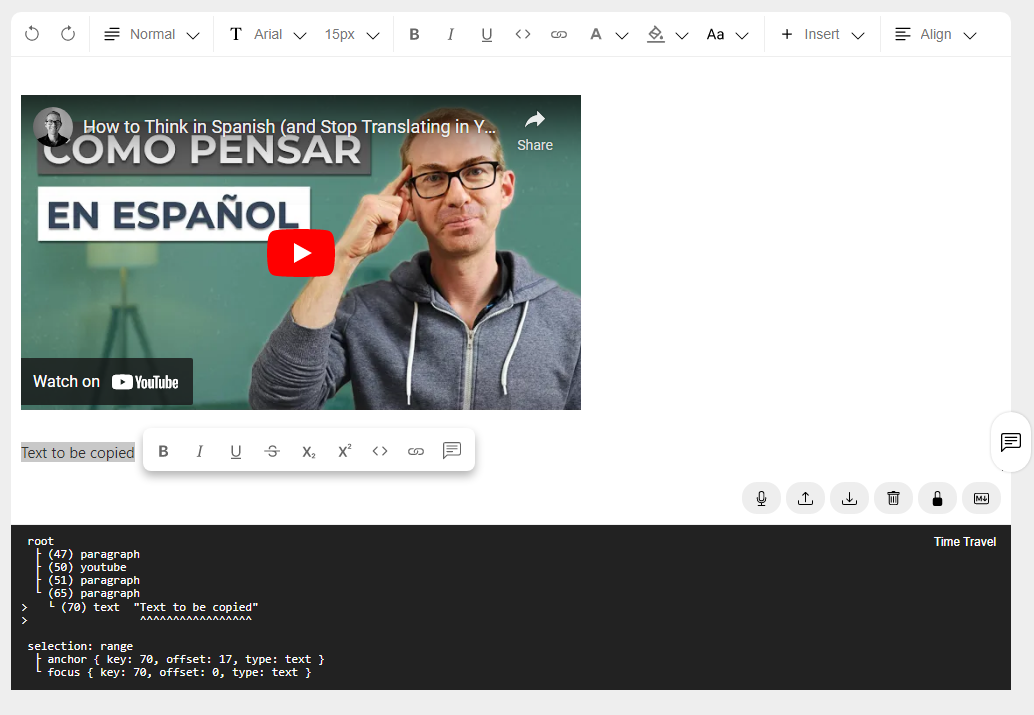This screenshot has height=715, width=1034.
Task: Open the Insert menu
Action: tap(822, 33)
